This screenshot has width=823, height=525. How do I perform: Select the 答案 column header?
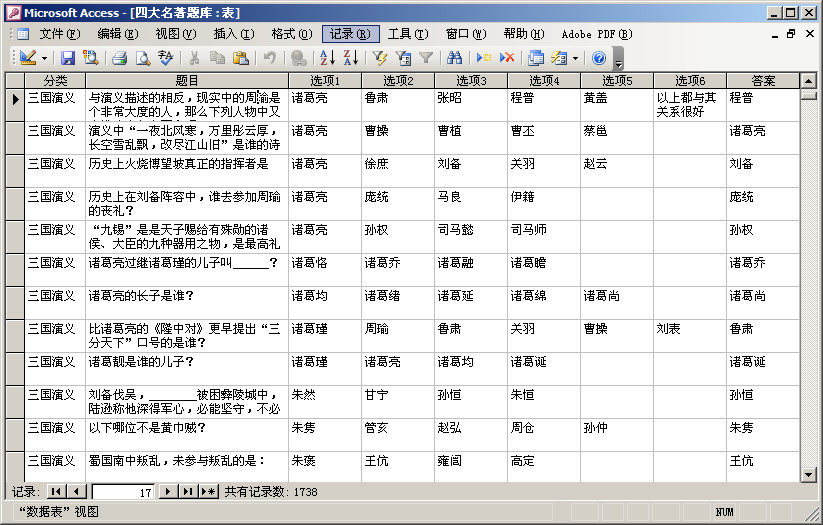(763, 80)
